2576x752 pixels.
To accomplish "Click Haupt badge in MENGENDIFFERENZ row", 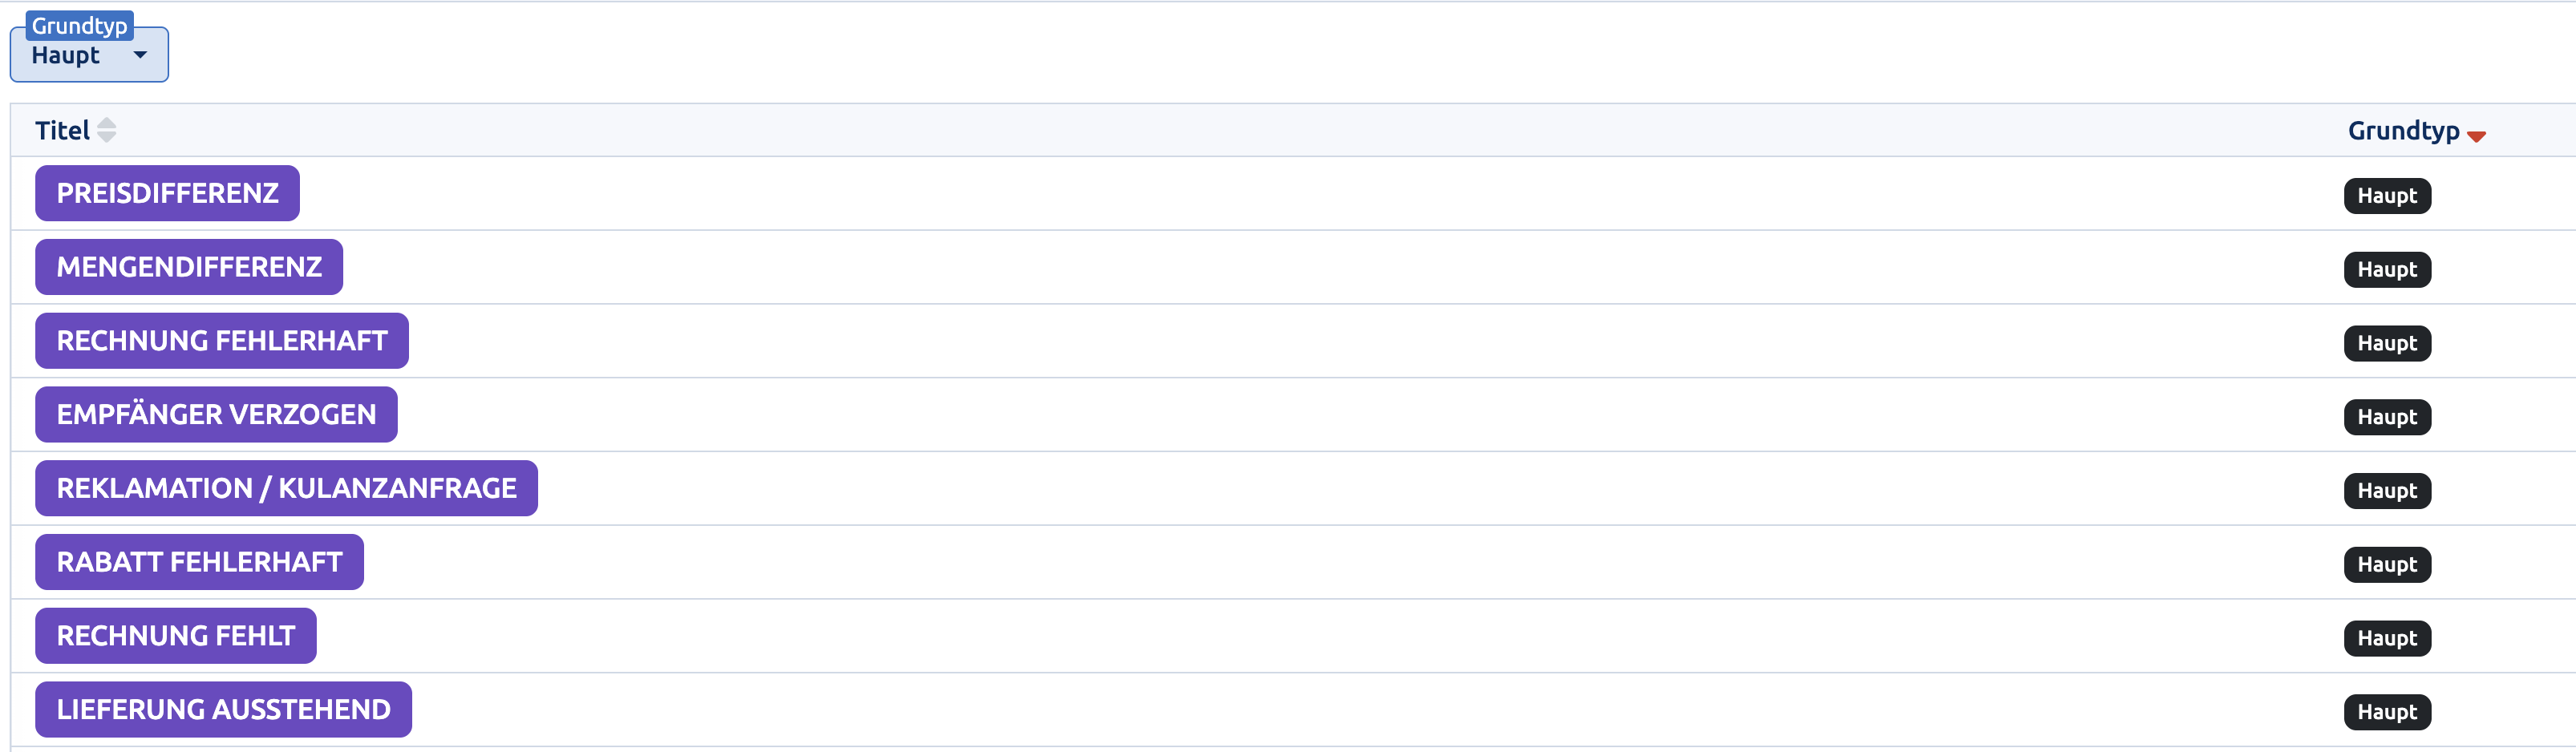I will click(2387, 270).
